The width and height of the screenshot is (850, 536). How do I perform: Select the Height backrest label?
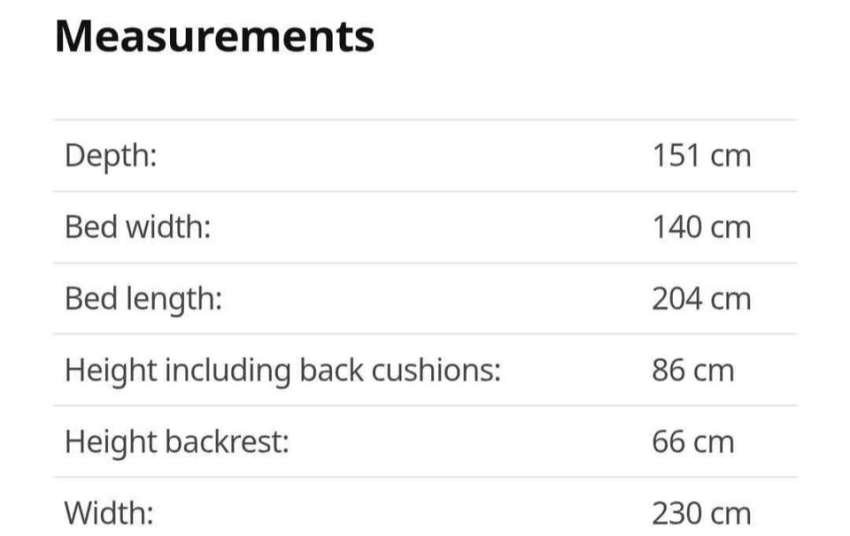coord(177,442)
